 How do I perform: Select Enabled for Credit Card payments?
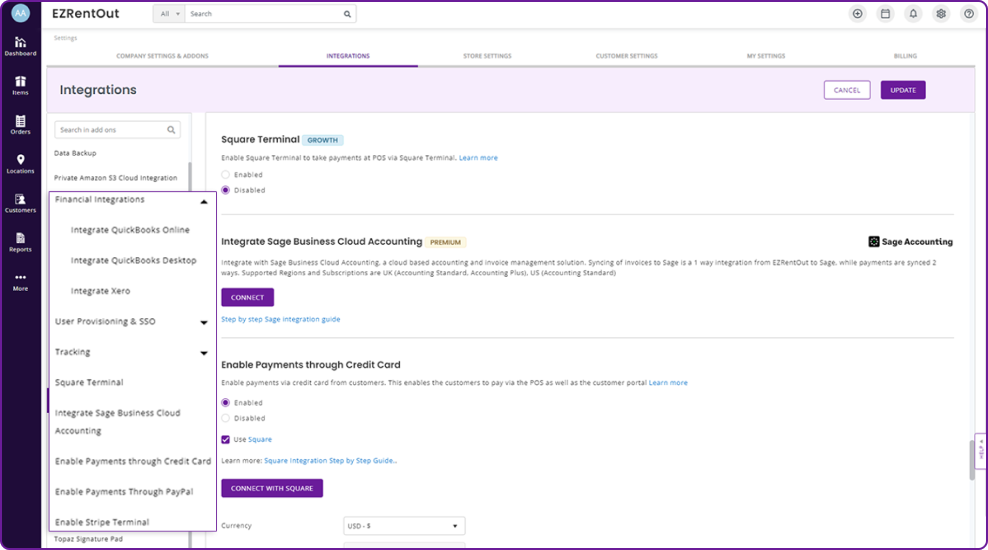(226, 403)
